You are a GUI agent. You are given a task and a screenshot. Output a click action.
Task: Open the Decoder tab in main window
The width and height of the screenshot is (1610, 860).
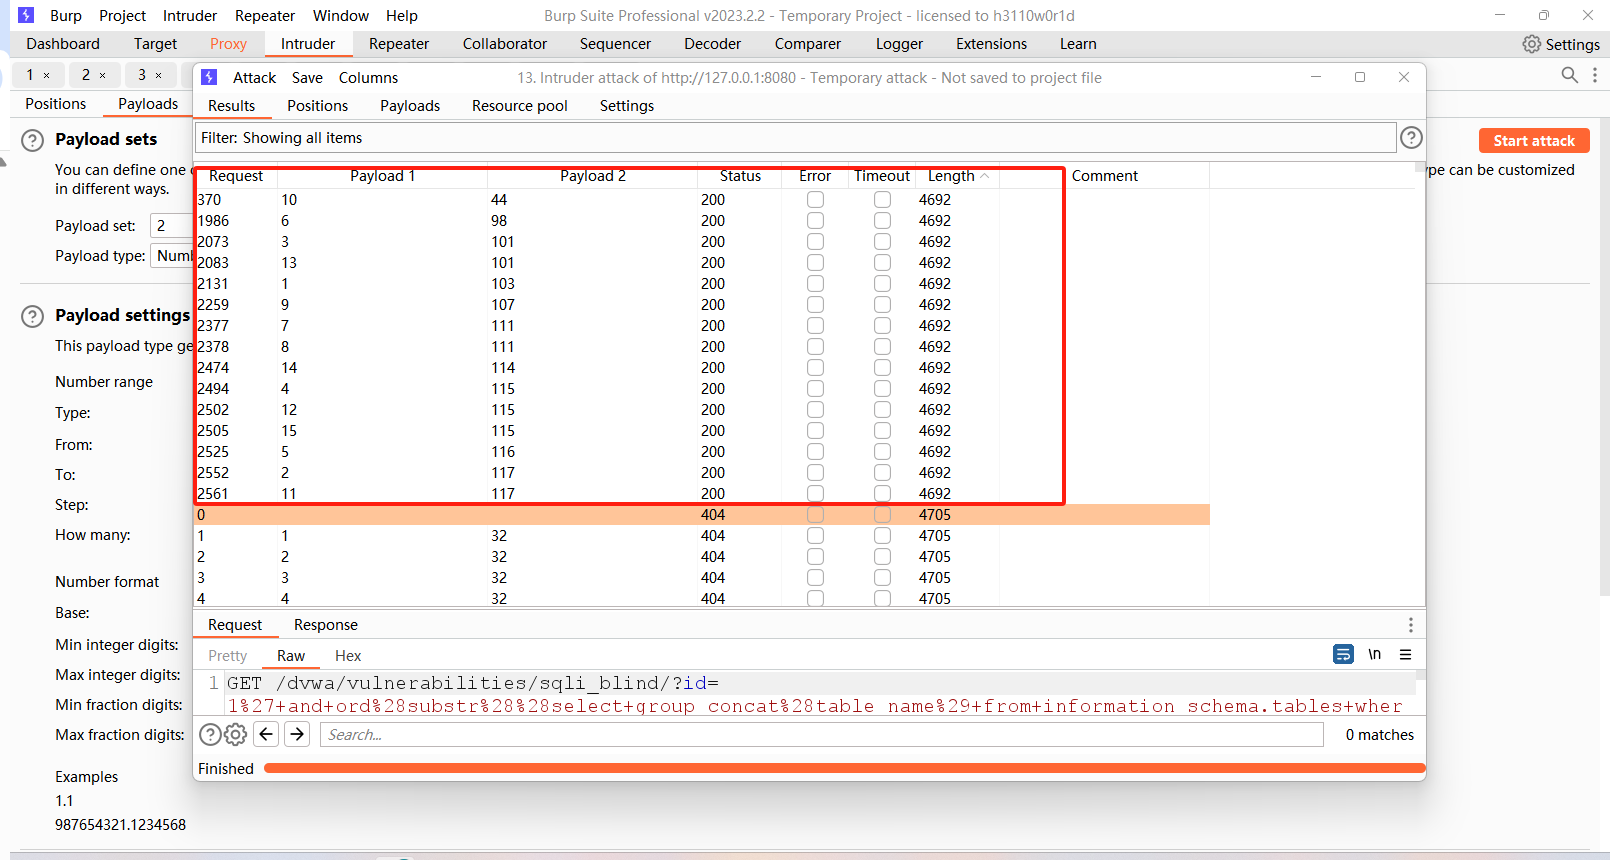point(712,44)
